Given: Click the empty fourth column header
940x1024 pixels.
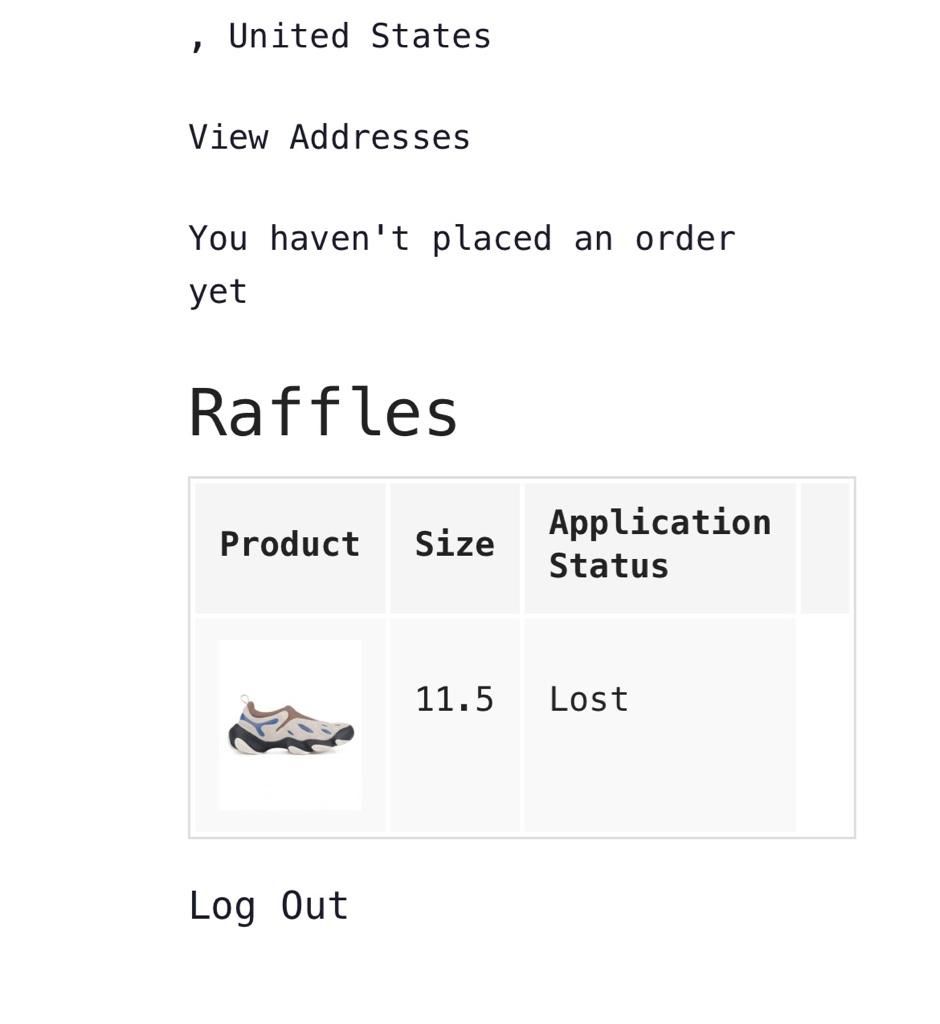Looking at the screenshot, I should (x=824, y=547).
